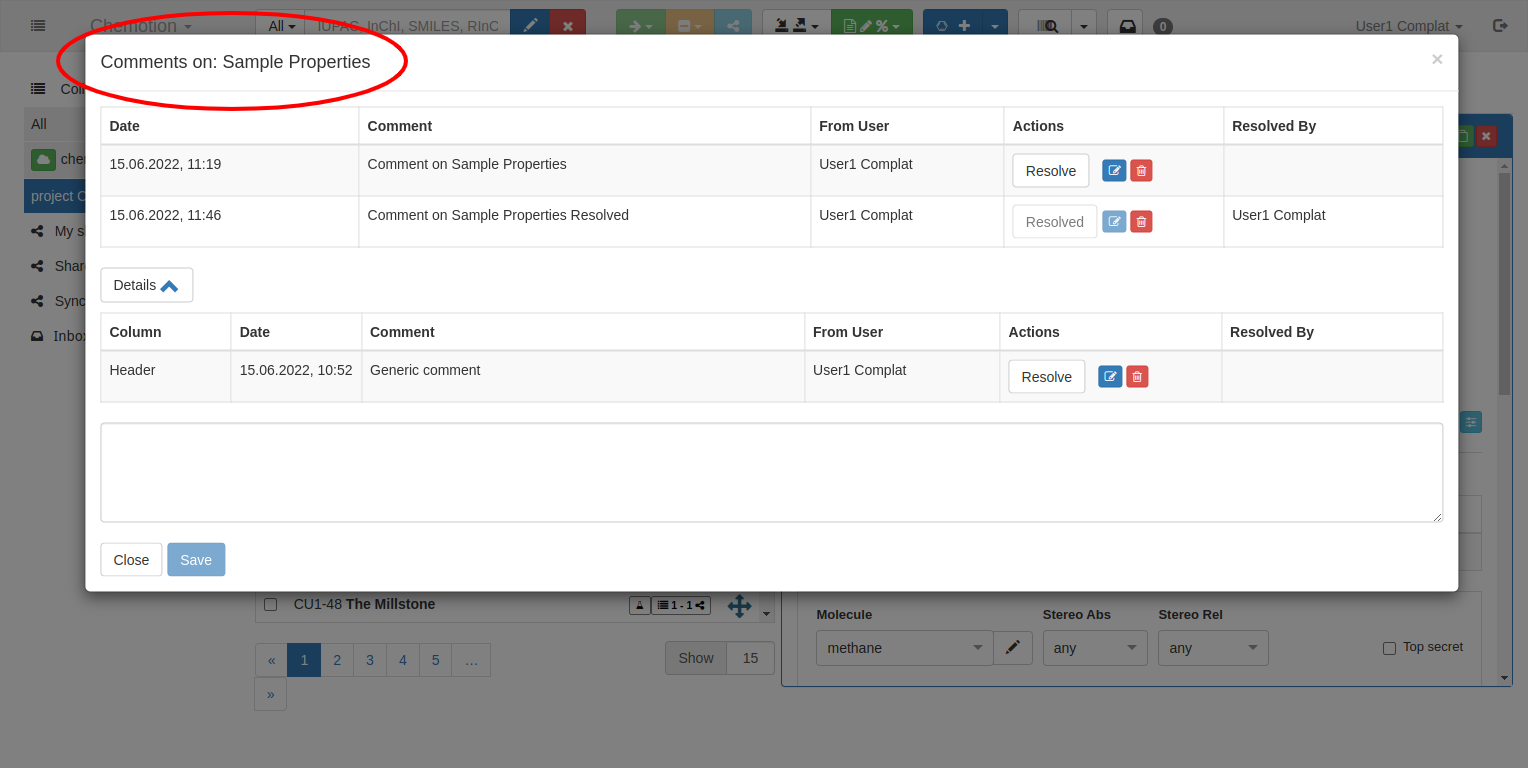Collapse the Details section
This screenshot has height=768, width=1528.
coord(146,285)
